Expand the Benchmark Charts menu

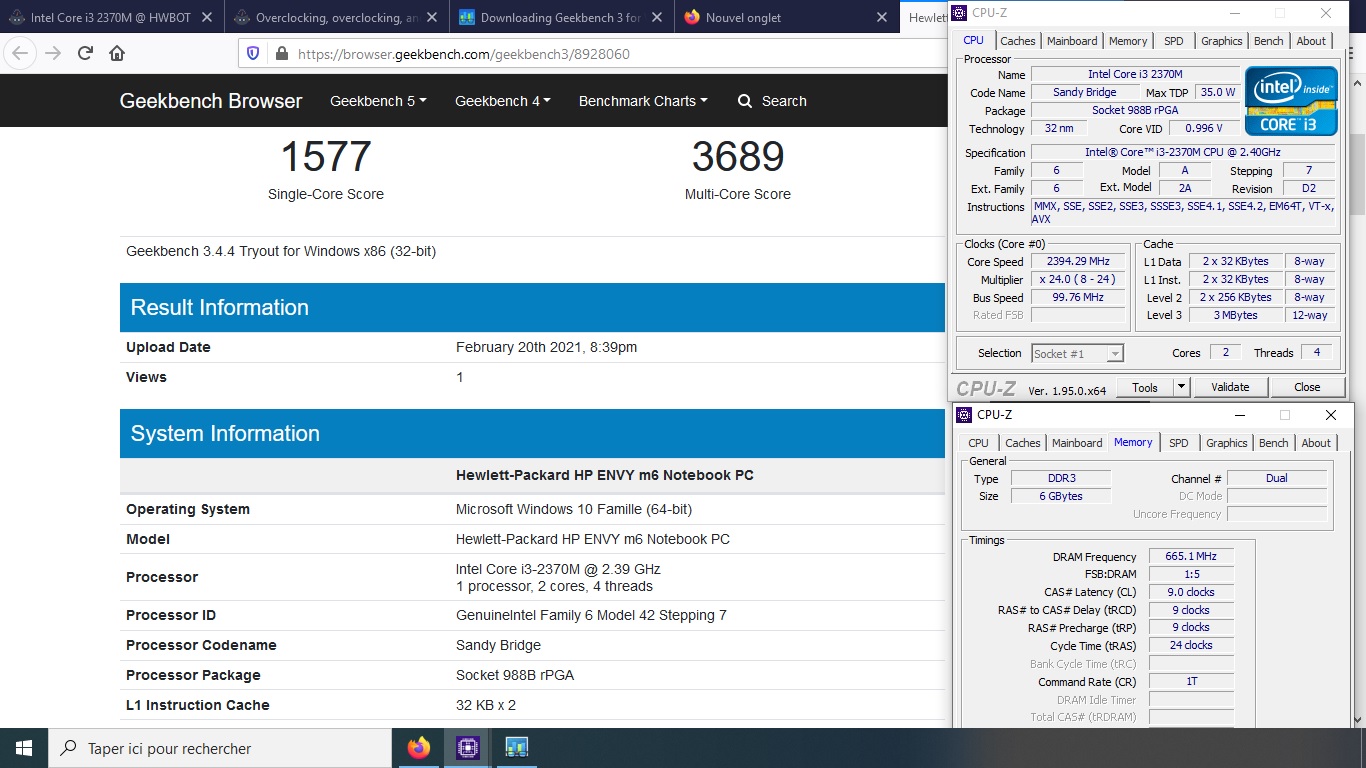click(643, 101)
